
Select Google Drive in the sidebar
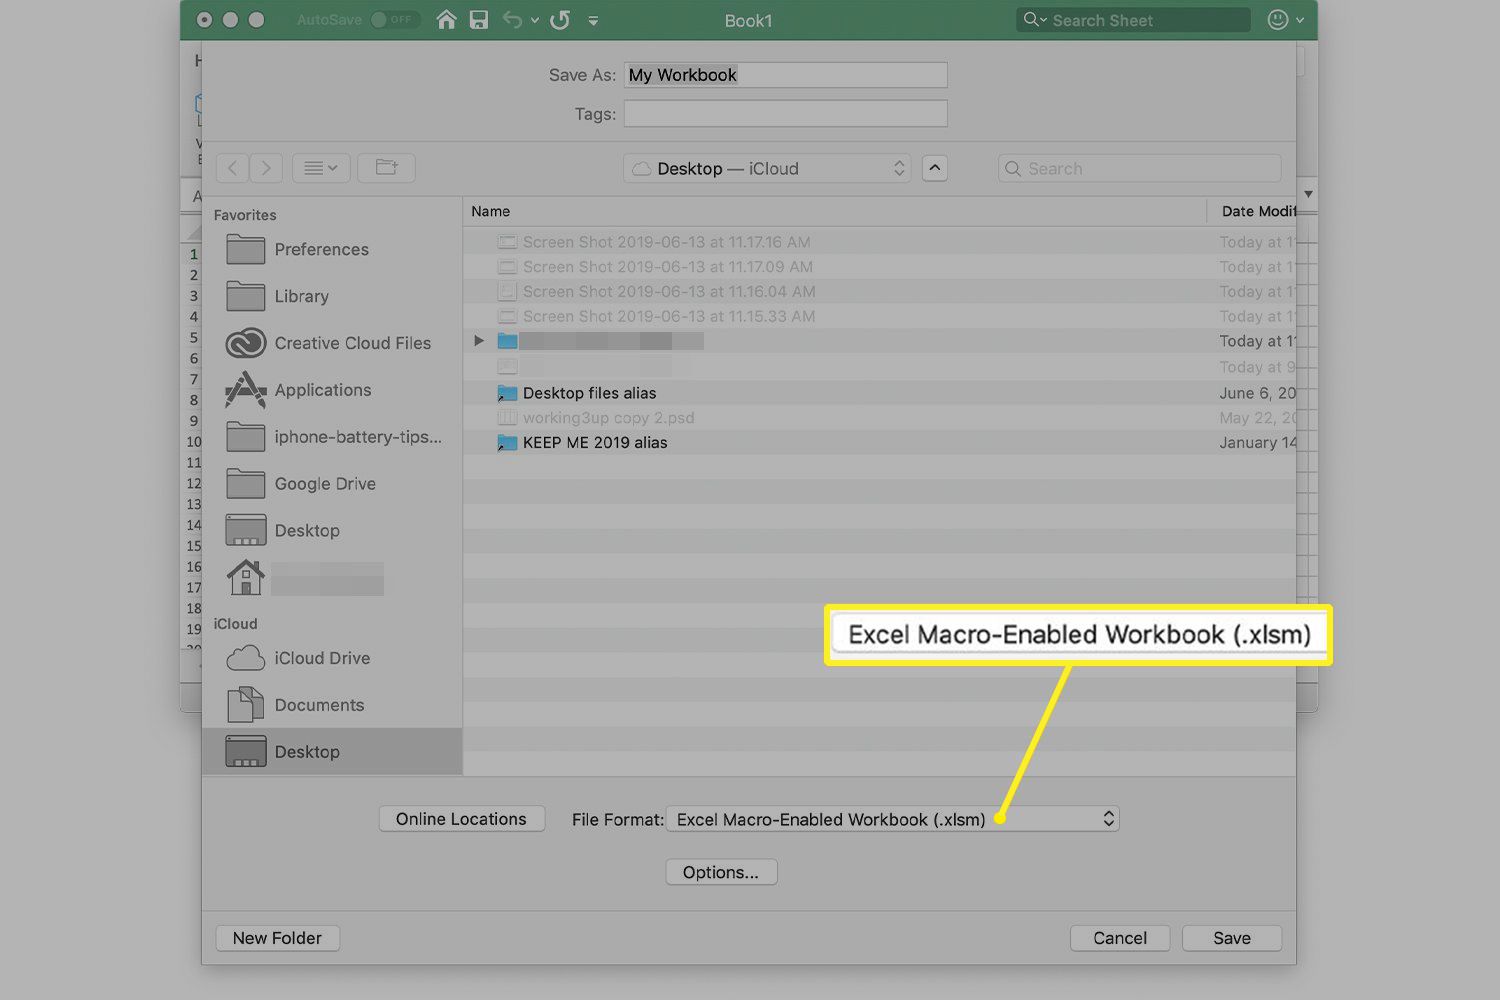[332, 484]
